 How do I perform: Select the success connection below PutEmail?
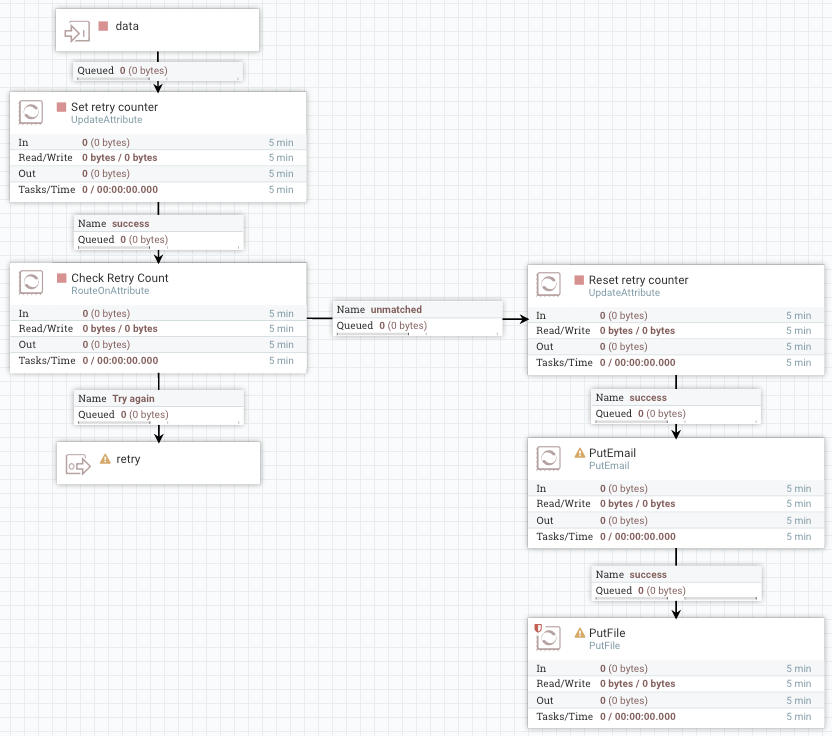676,582
